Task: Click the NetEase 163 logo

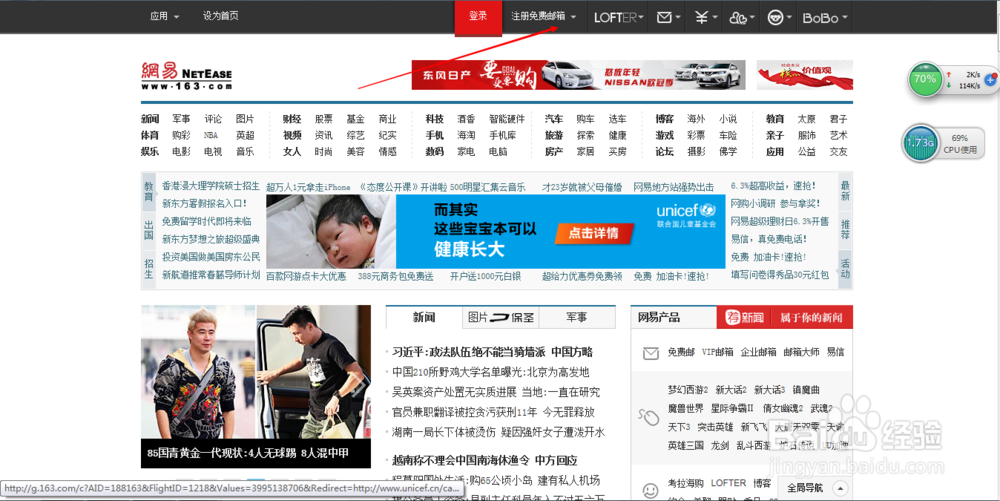Action: (187, 76)
